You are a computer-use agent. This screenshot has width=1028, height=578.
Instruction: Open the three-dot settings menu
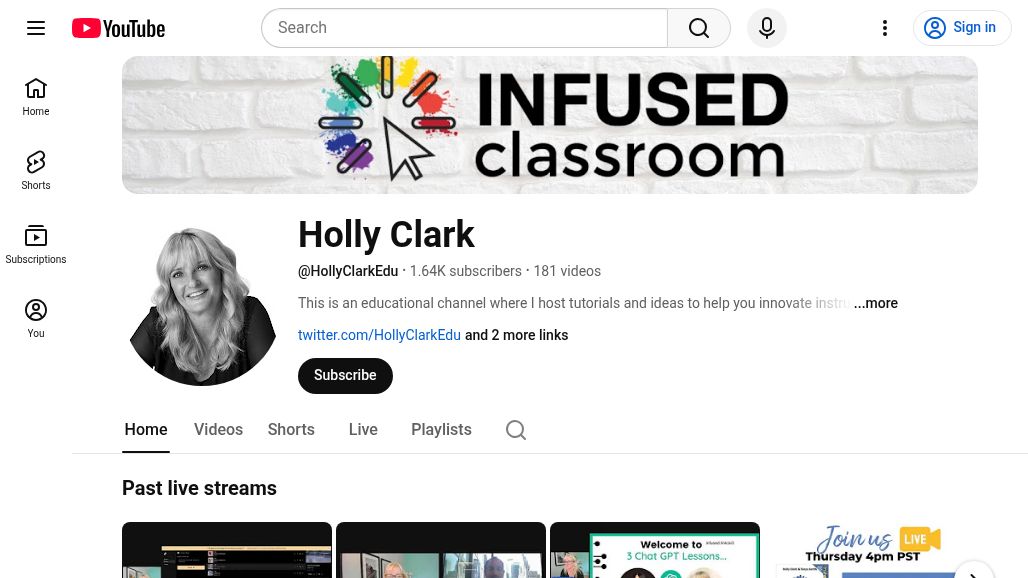pos(885,28)
